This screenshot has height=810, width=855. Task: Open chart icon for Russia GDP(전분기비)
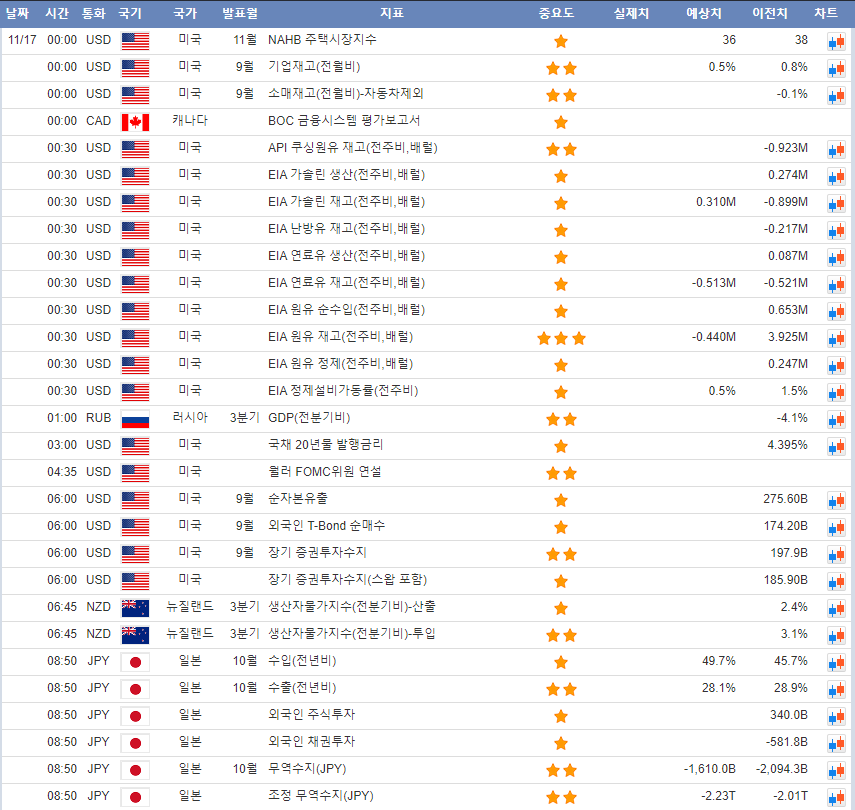(835, 419)
